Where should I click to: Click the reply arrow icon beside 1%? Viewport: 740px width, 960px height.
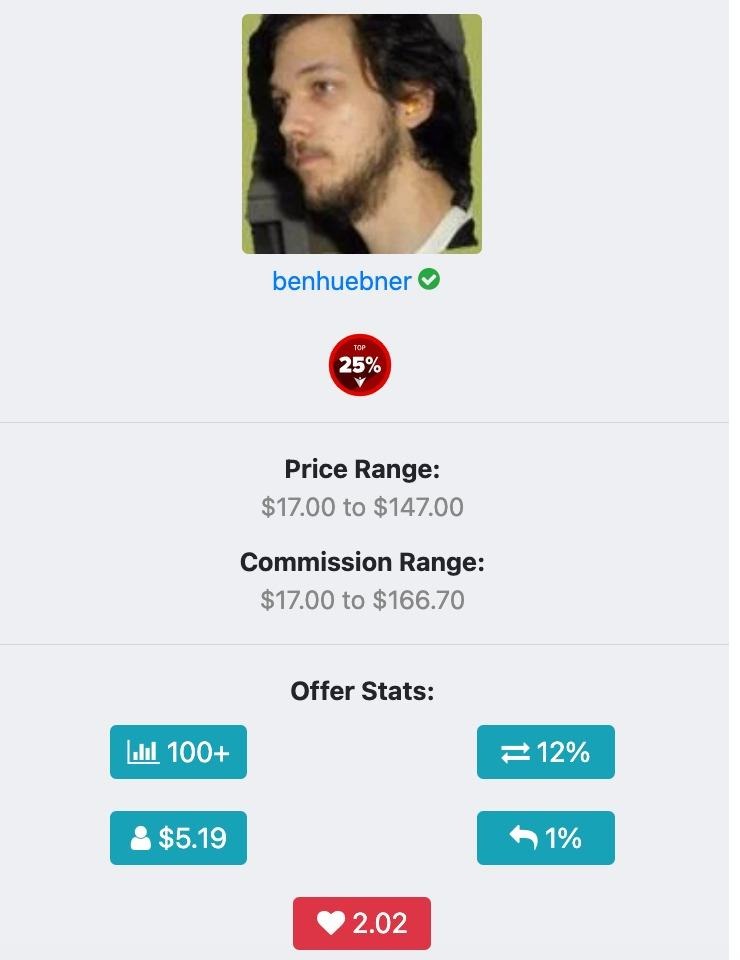pos(523,838)
